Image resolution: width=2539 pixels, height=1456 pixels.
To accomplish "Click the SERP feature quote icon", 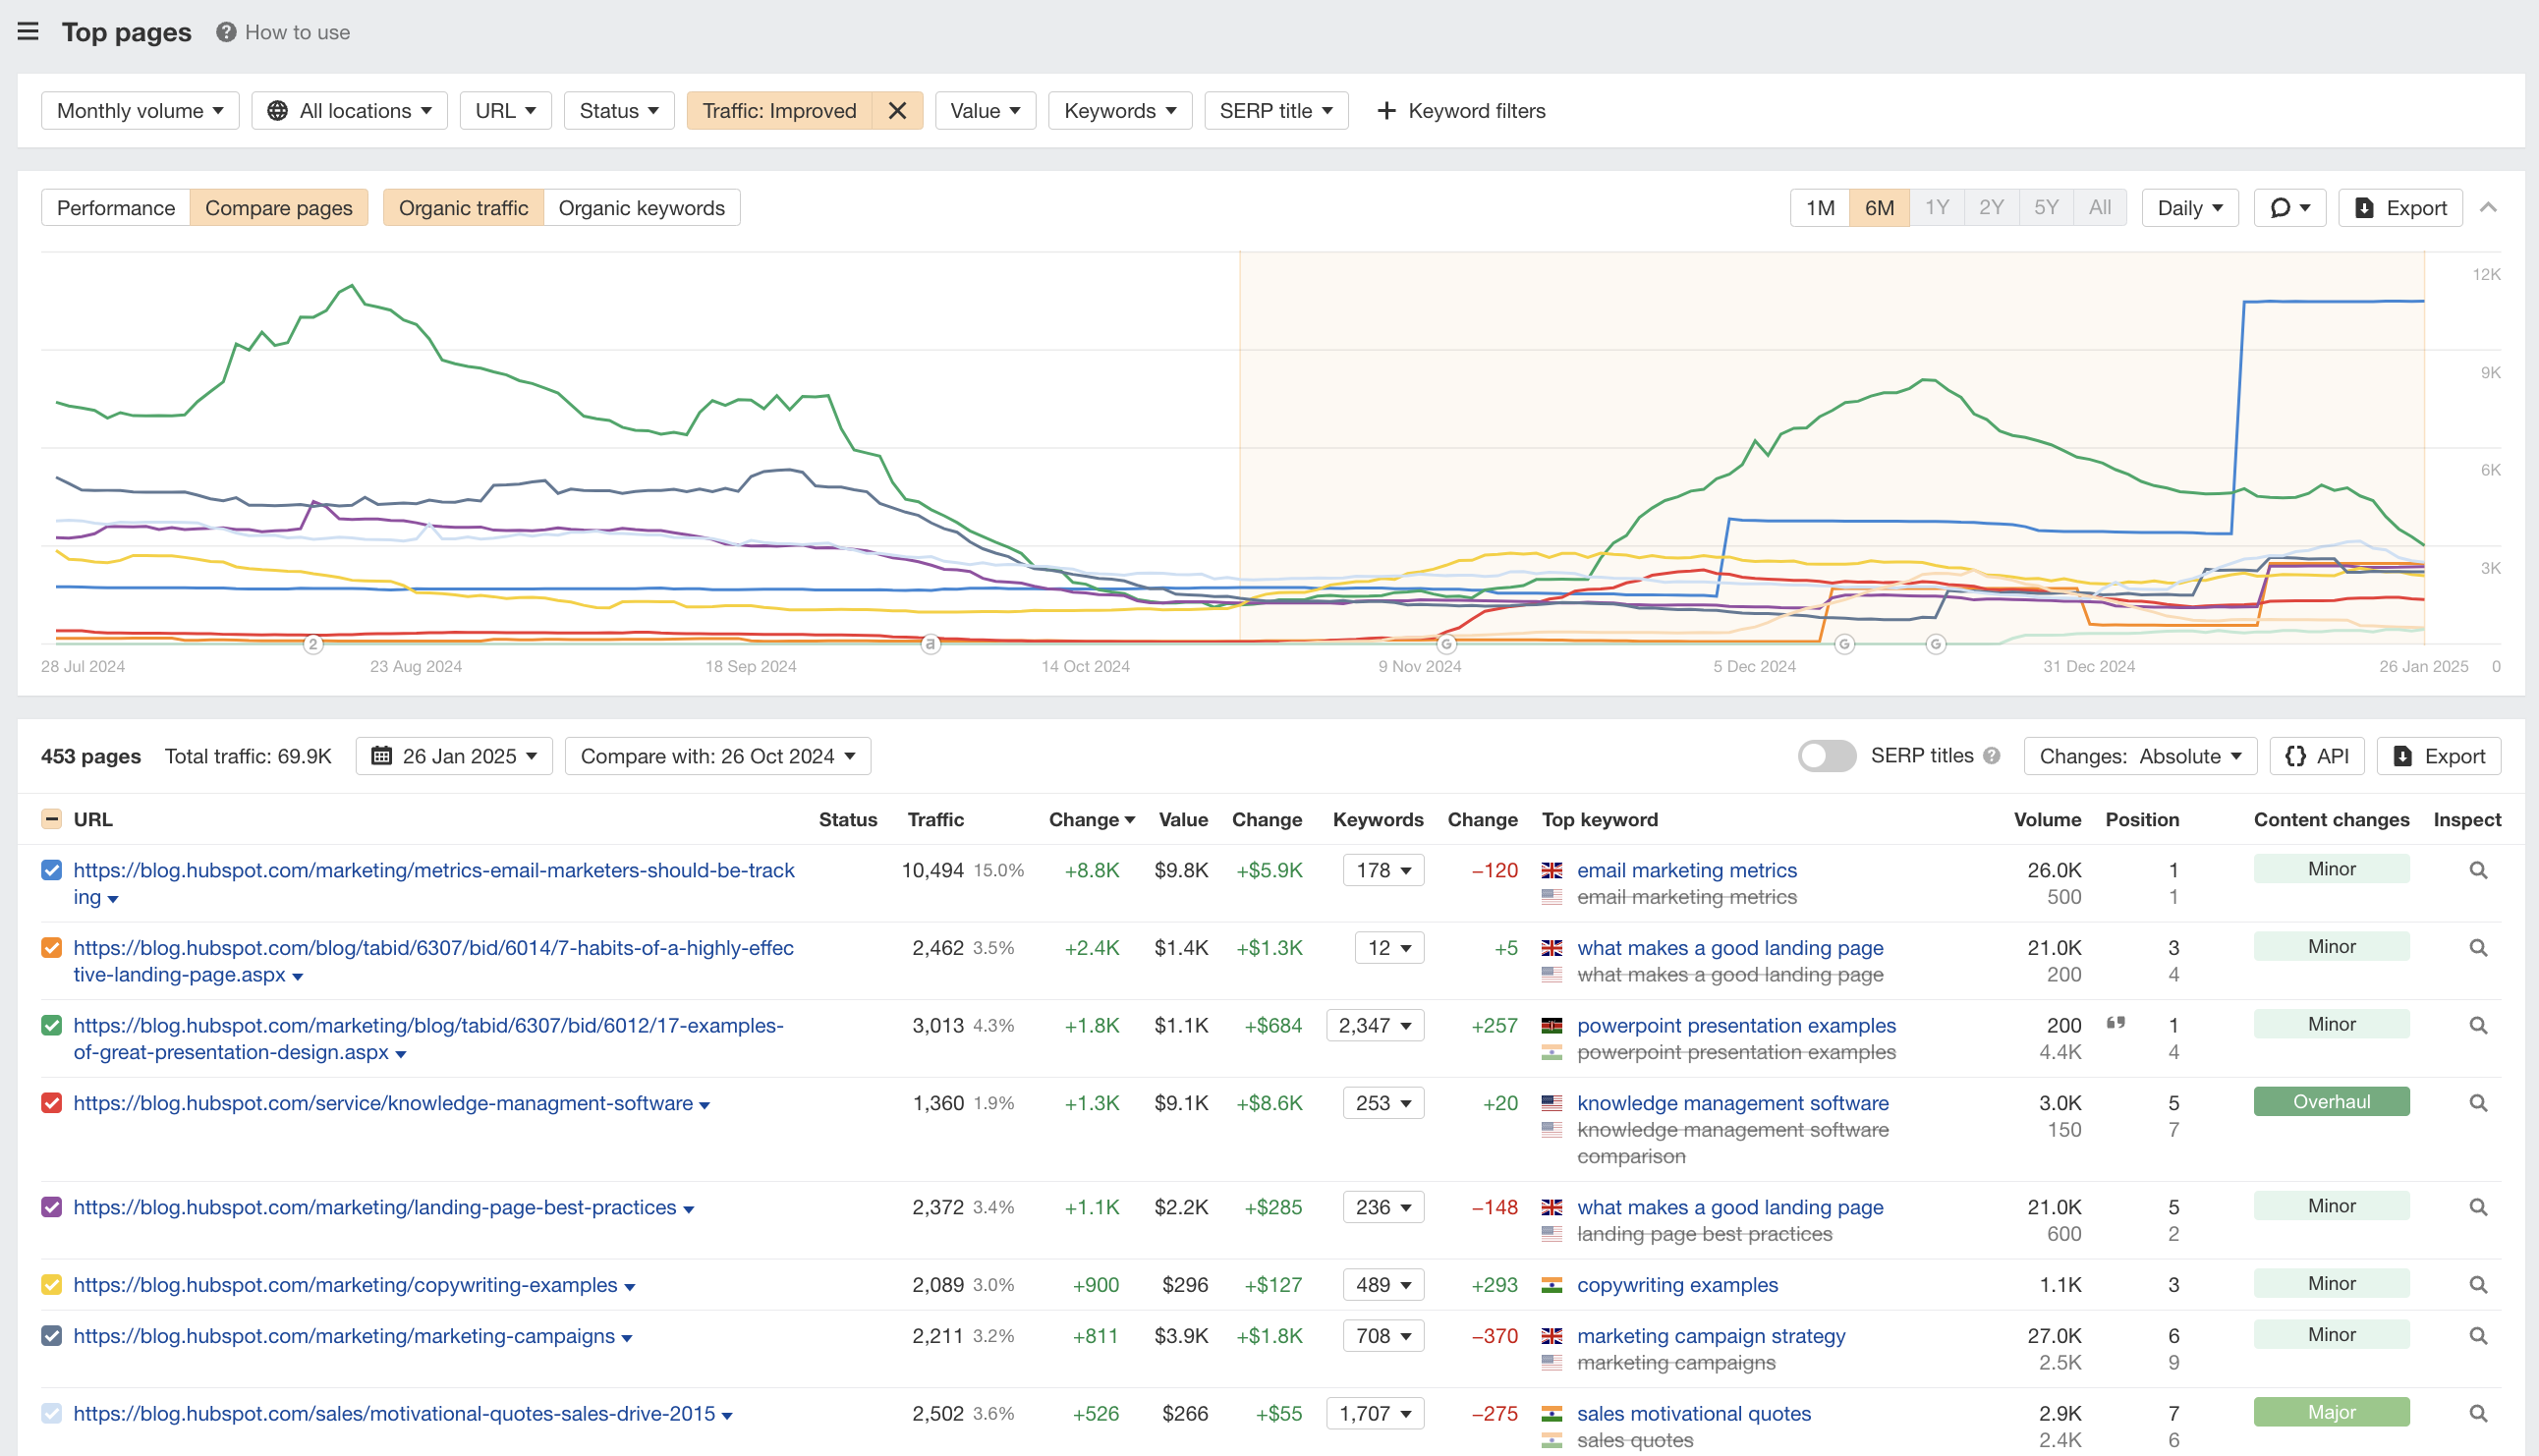I will tap(2116, 1023).
